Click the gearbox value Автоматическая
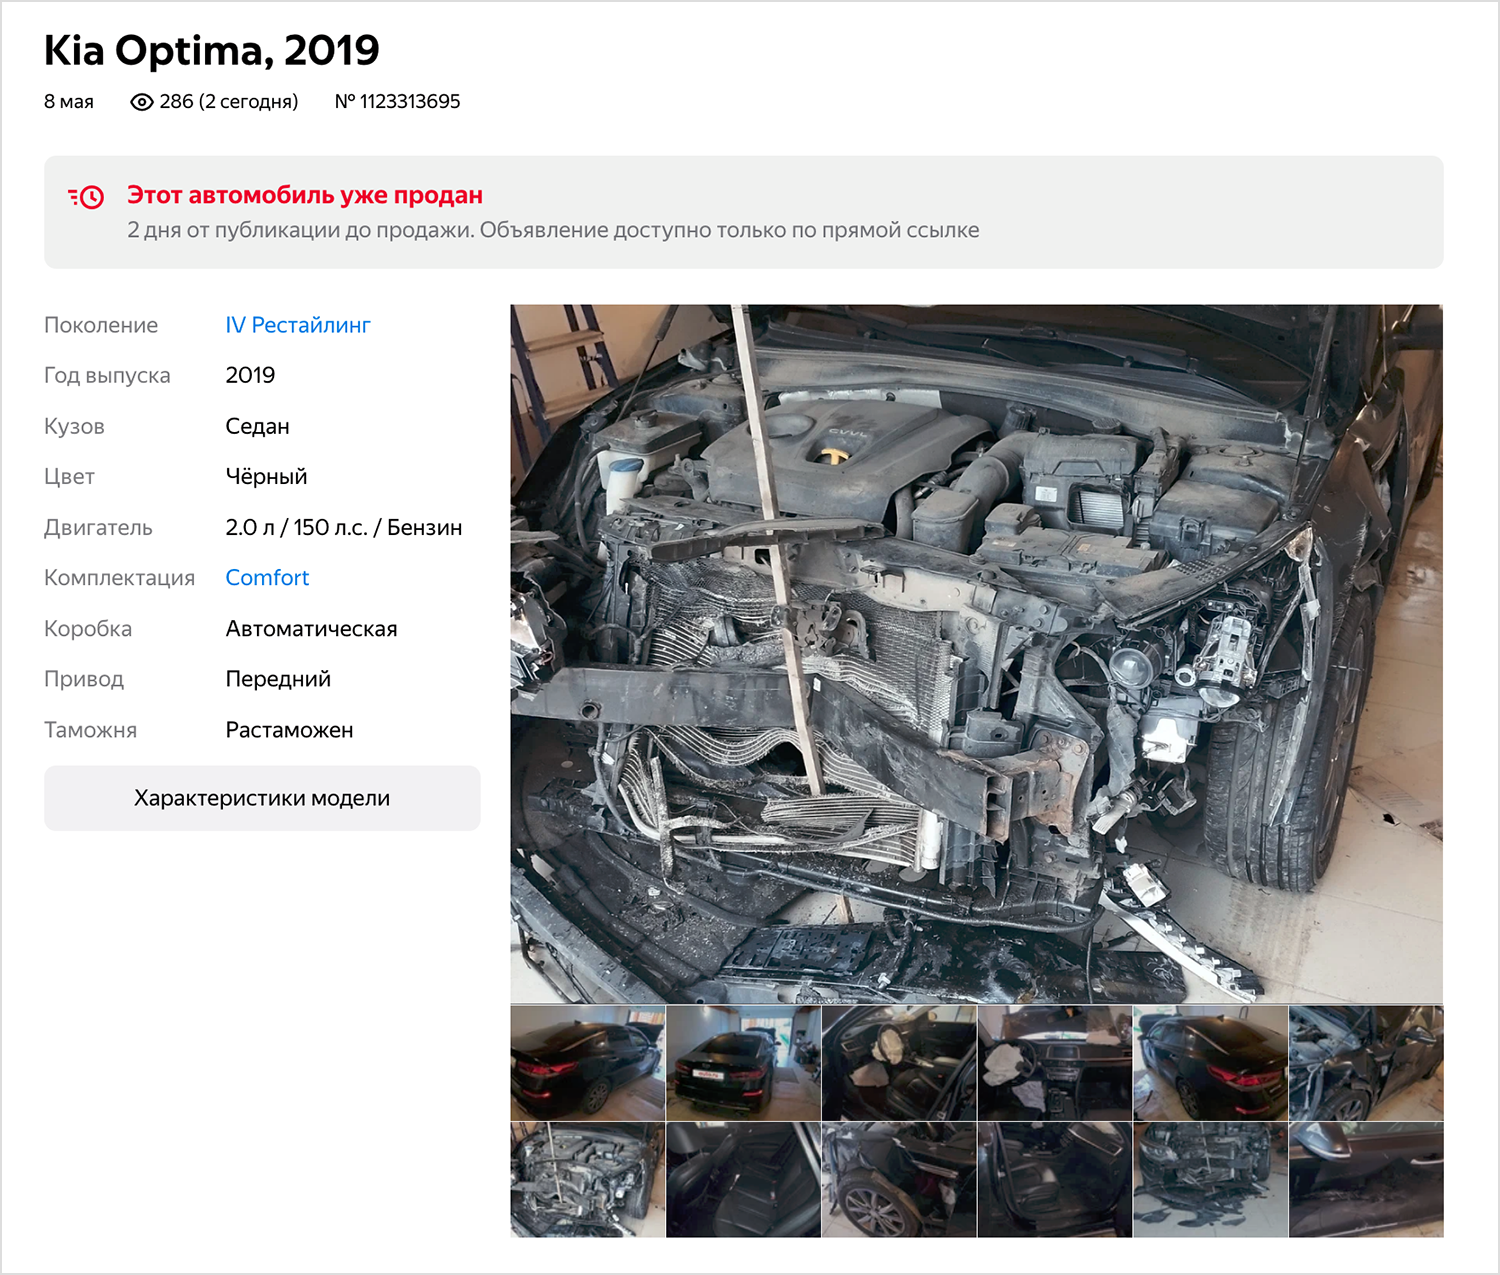The width and height of the screenshot is (1500, 1275). 312,629
